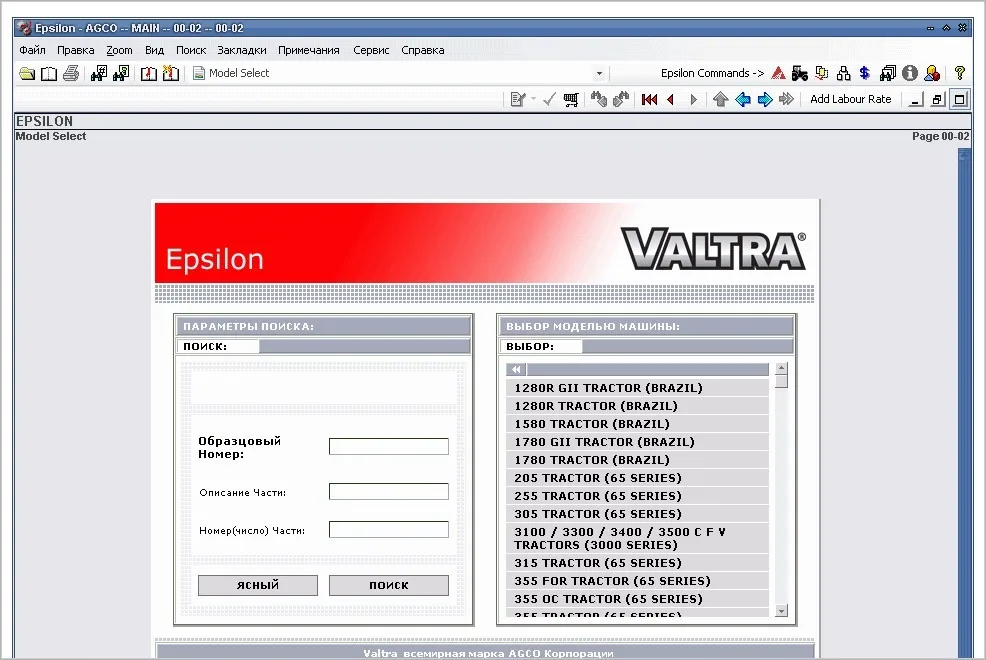Select 355 FOR TRACTOR (65 SERIES)

[638, 581]
